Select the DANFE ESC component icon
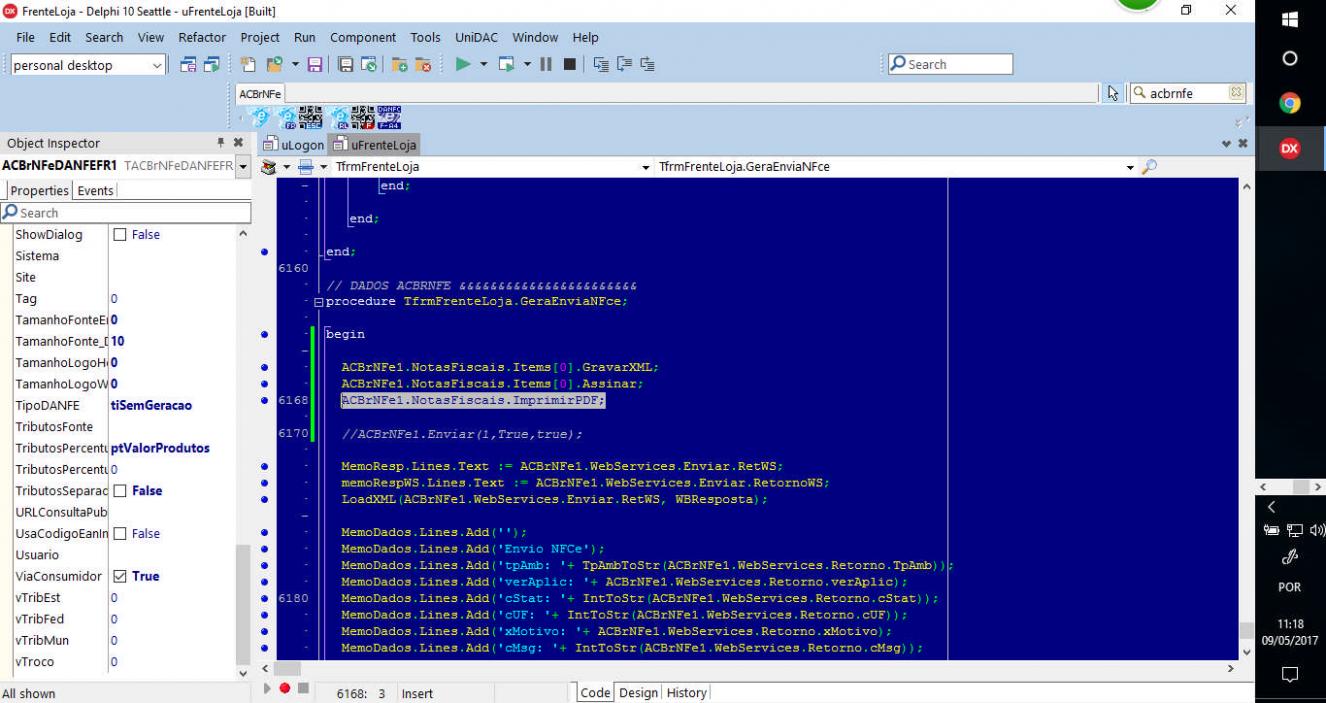 (311, 118)
